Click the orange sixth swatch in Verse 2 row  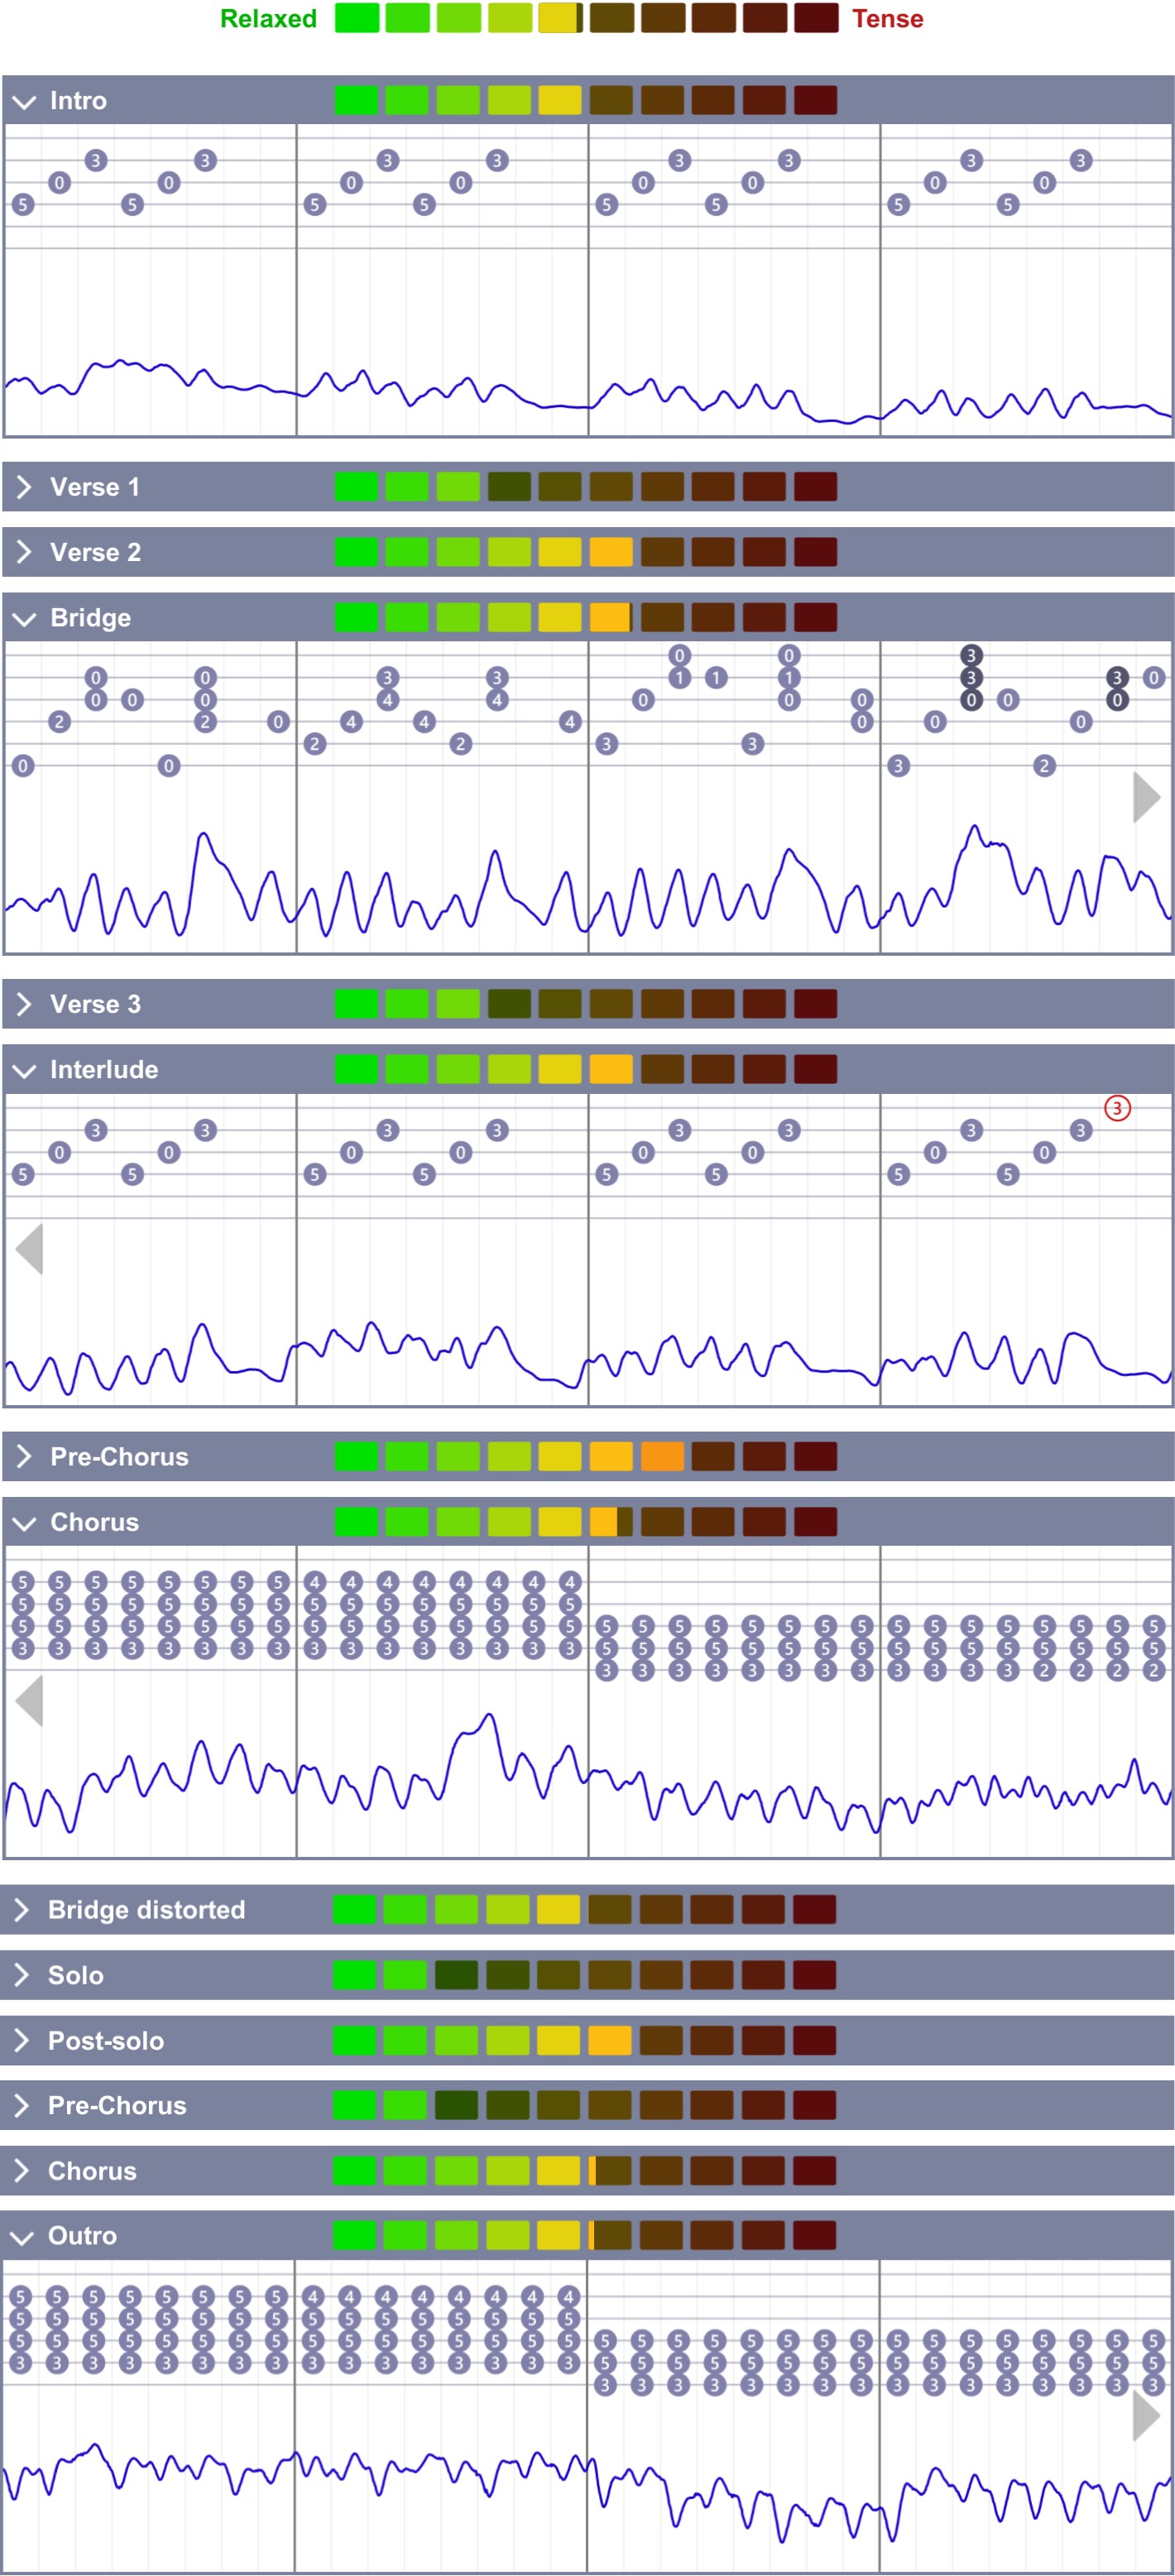[x=611, y=552]
